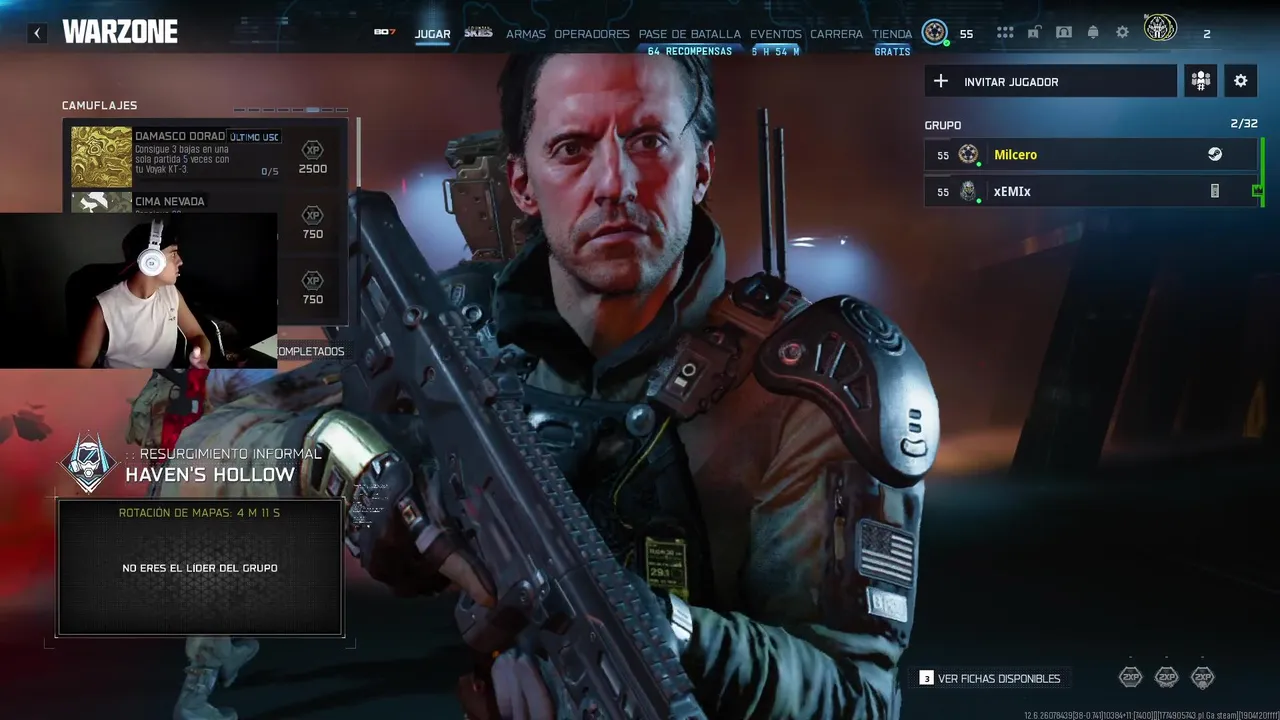Click the GRATIS label under Tienda
Viewport: 1280px width, 720px height.
(x=892, y=52)
